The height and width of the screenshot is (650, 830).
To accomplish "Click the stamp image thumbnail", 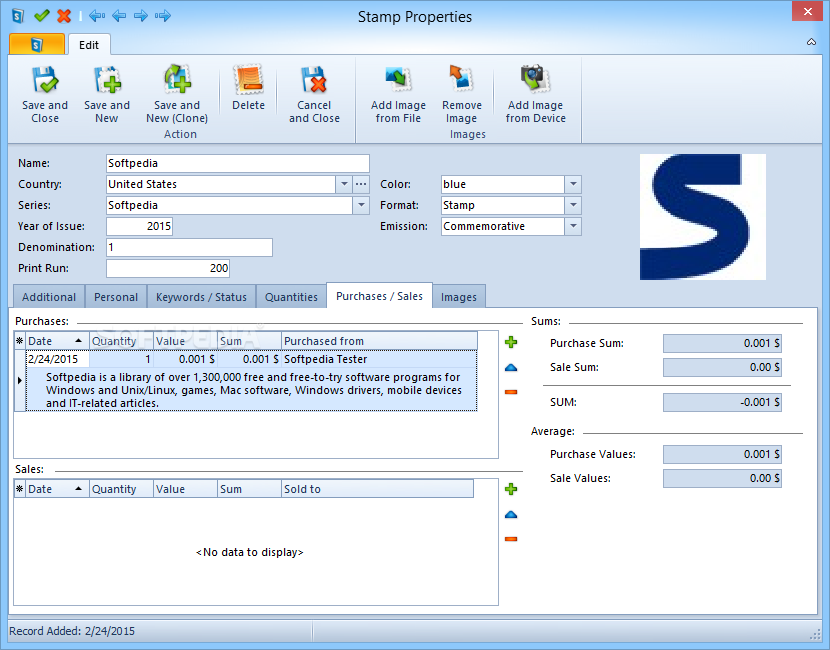I will pos(702,217).
